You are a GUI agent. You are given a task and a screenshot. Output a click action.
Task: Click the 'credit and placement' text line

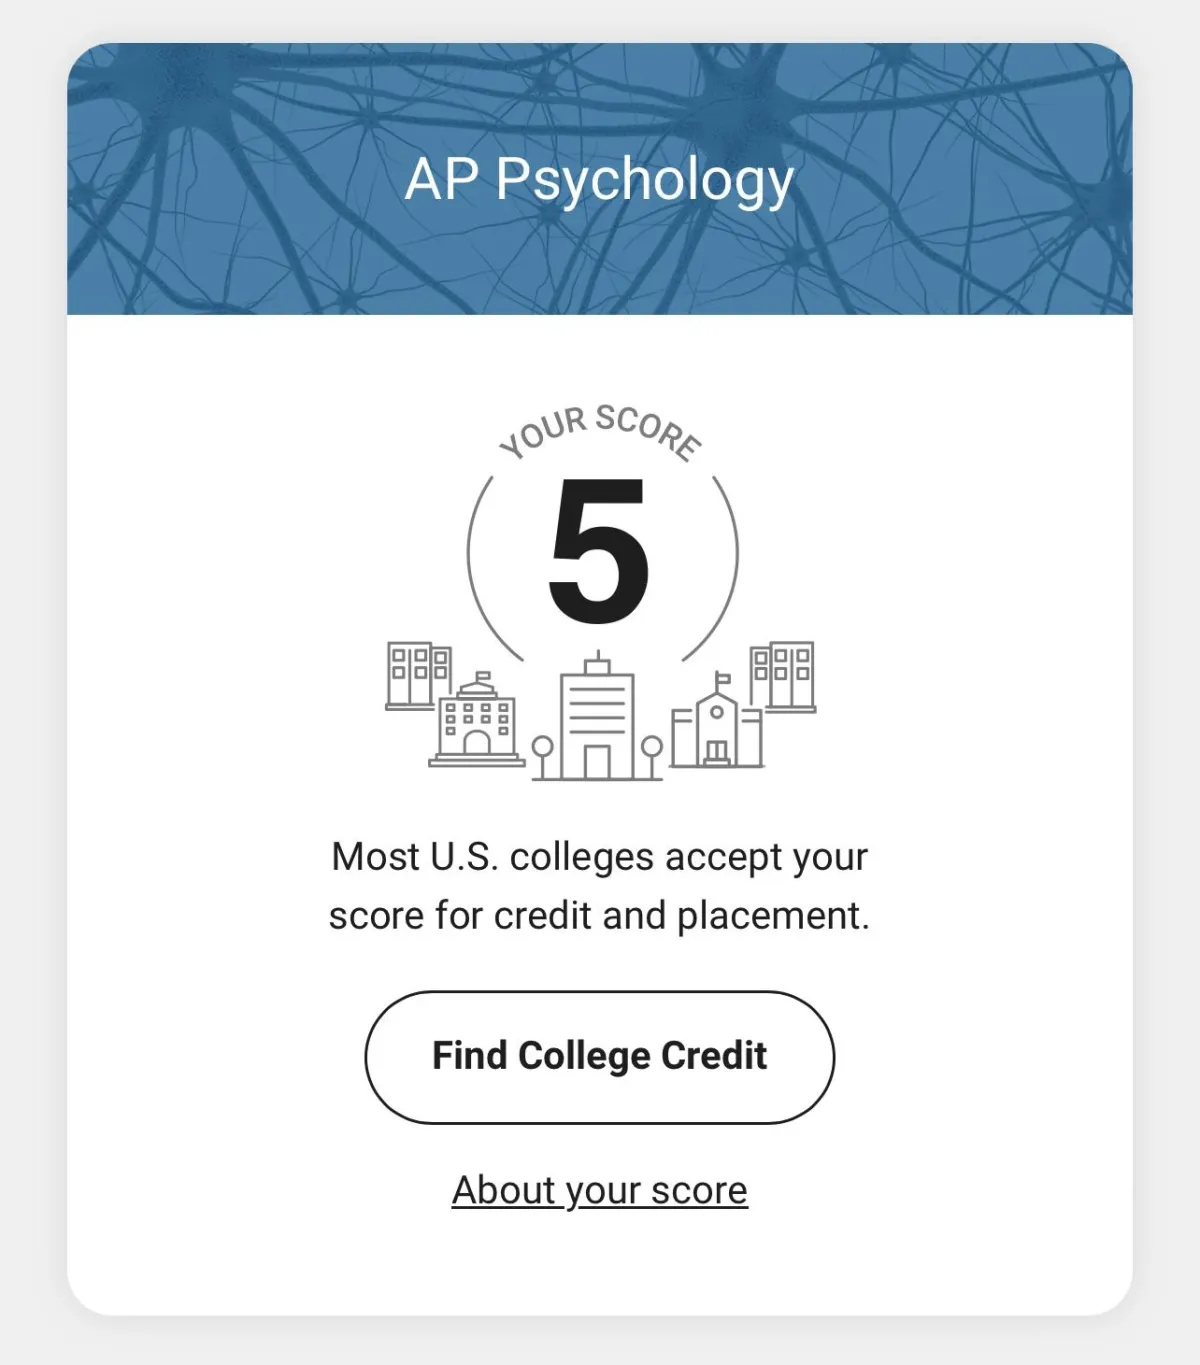(599, 916)
